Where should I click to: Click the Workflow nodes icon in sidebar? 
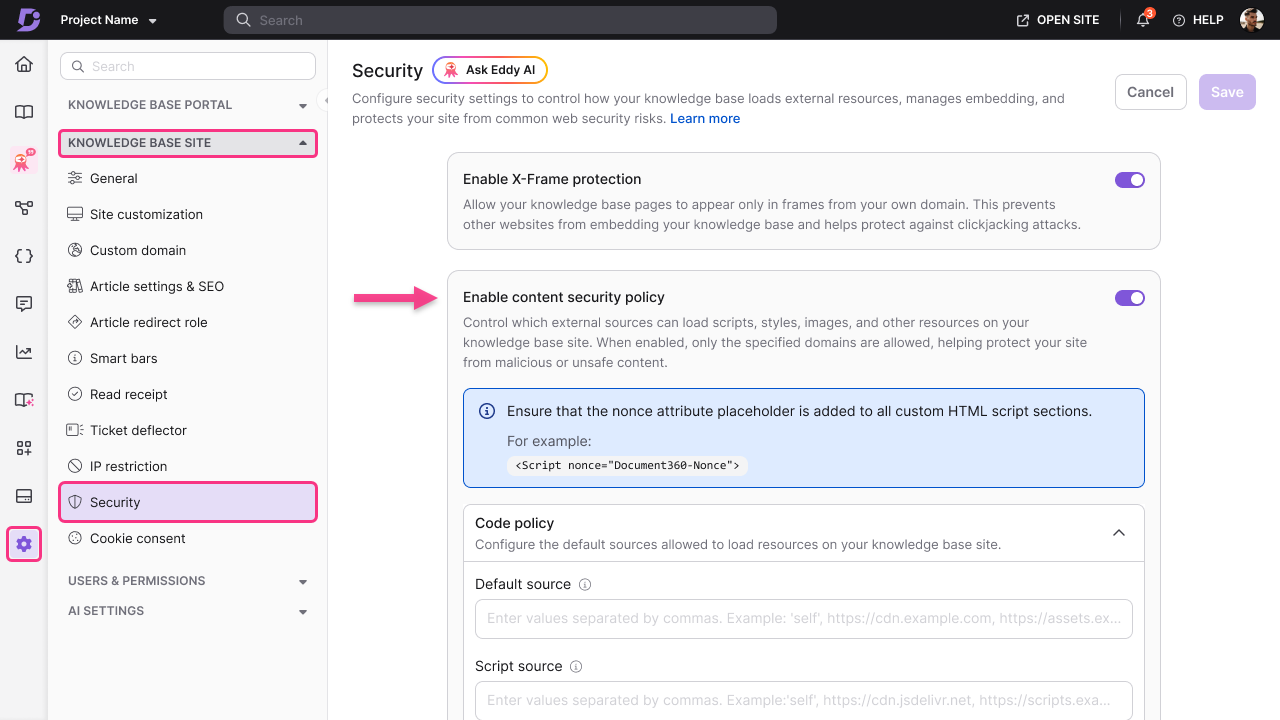tap(24, 208)
